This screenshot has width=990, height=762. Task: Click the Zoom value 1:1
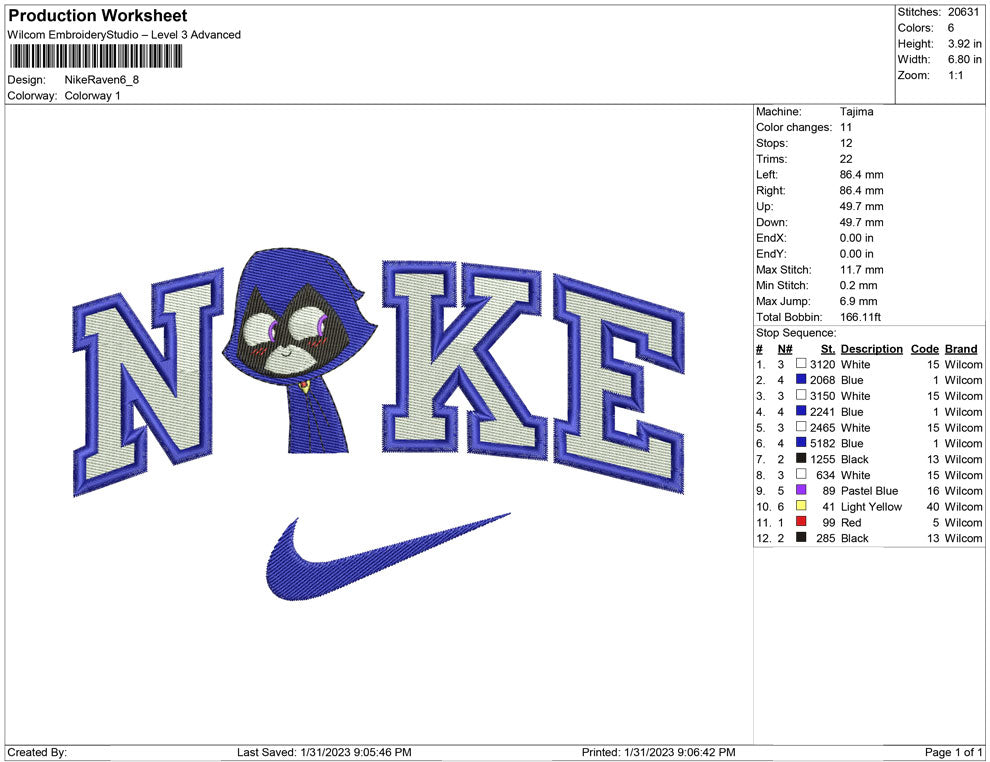pos(955,75)
